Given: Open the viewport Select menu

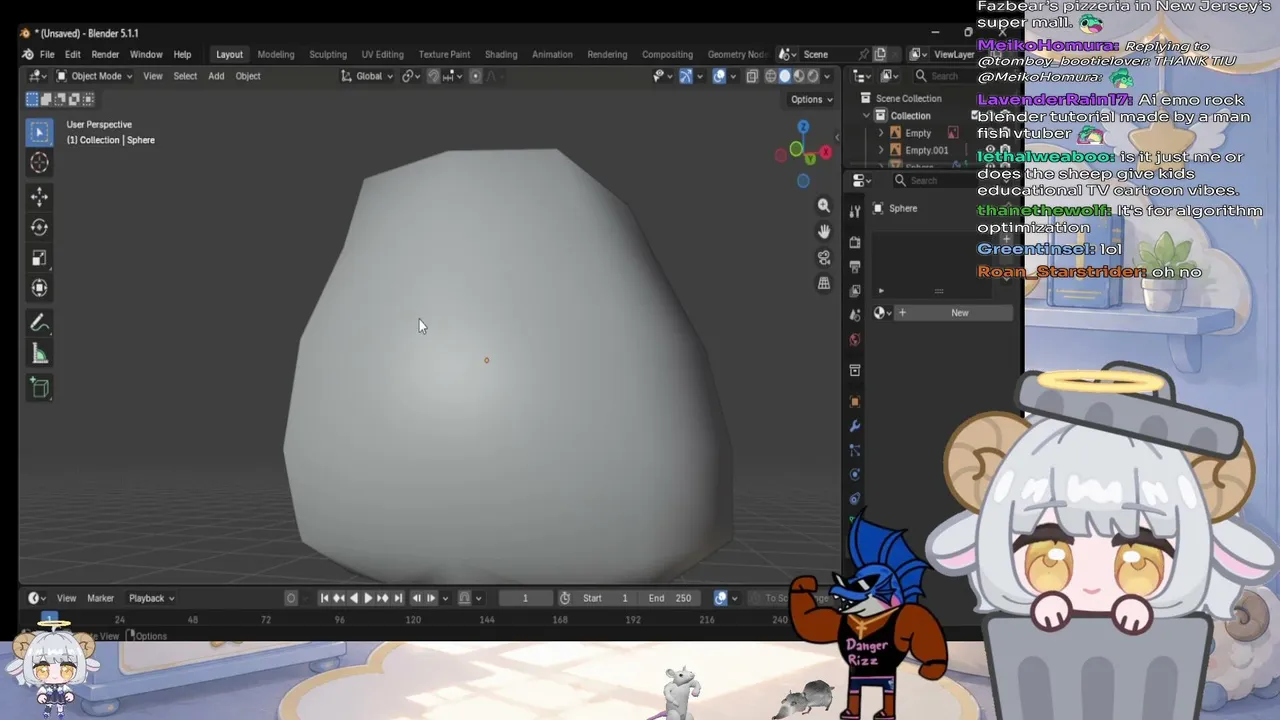Looking at the screenshot, I should 185,76.
